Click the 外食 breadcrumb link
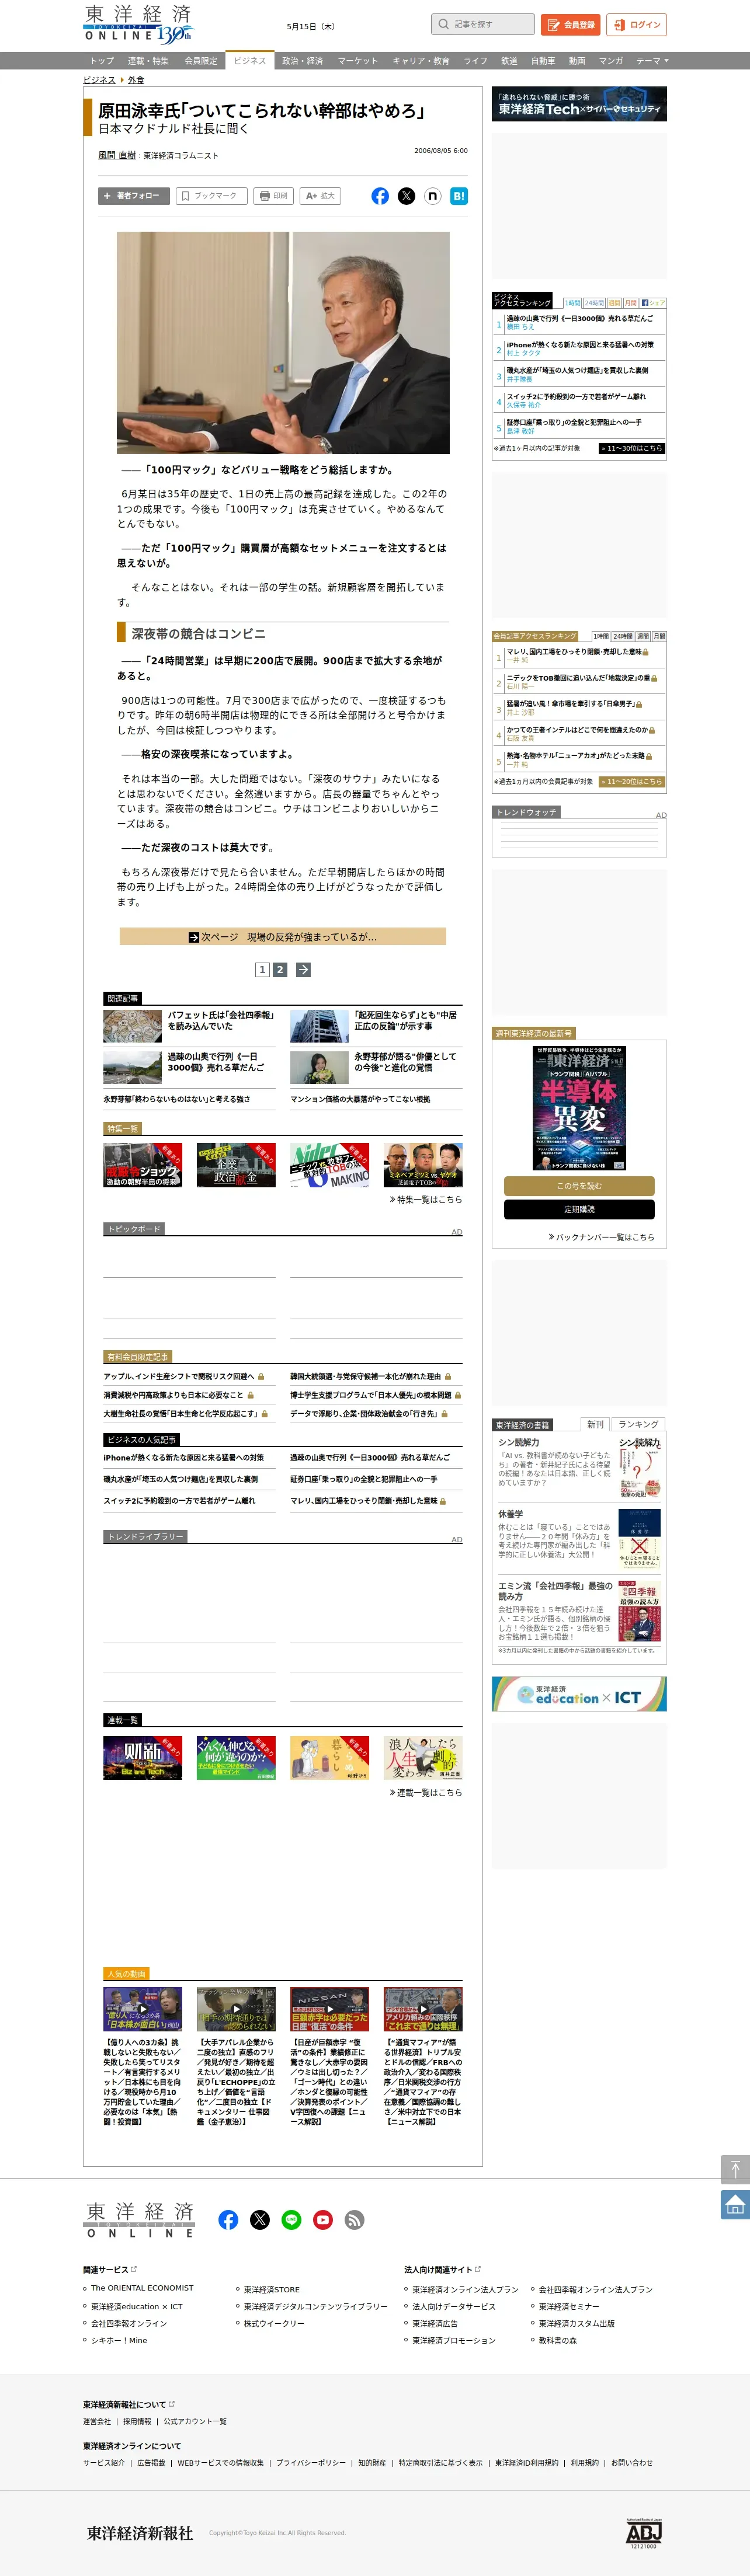This screenshot has height=2576, width=750. click(136, 80)
